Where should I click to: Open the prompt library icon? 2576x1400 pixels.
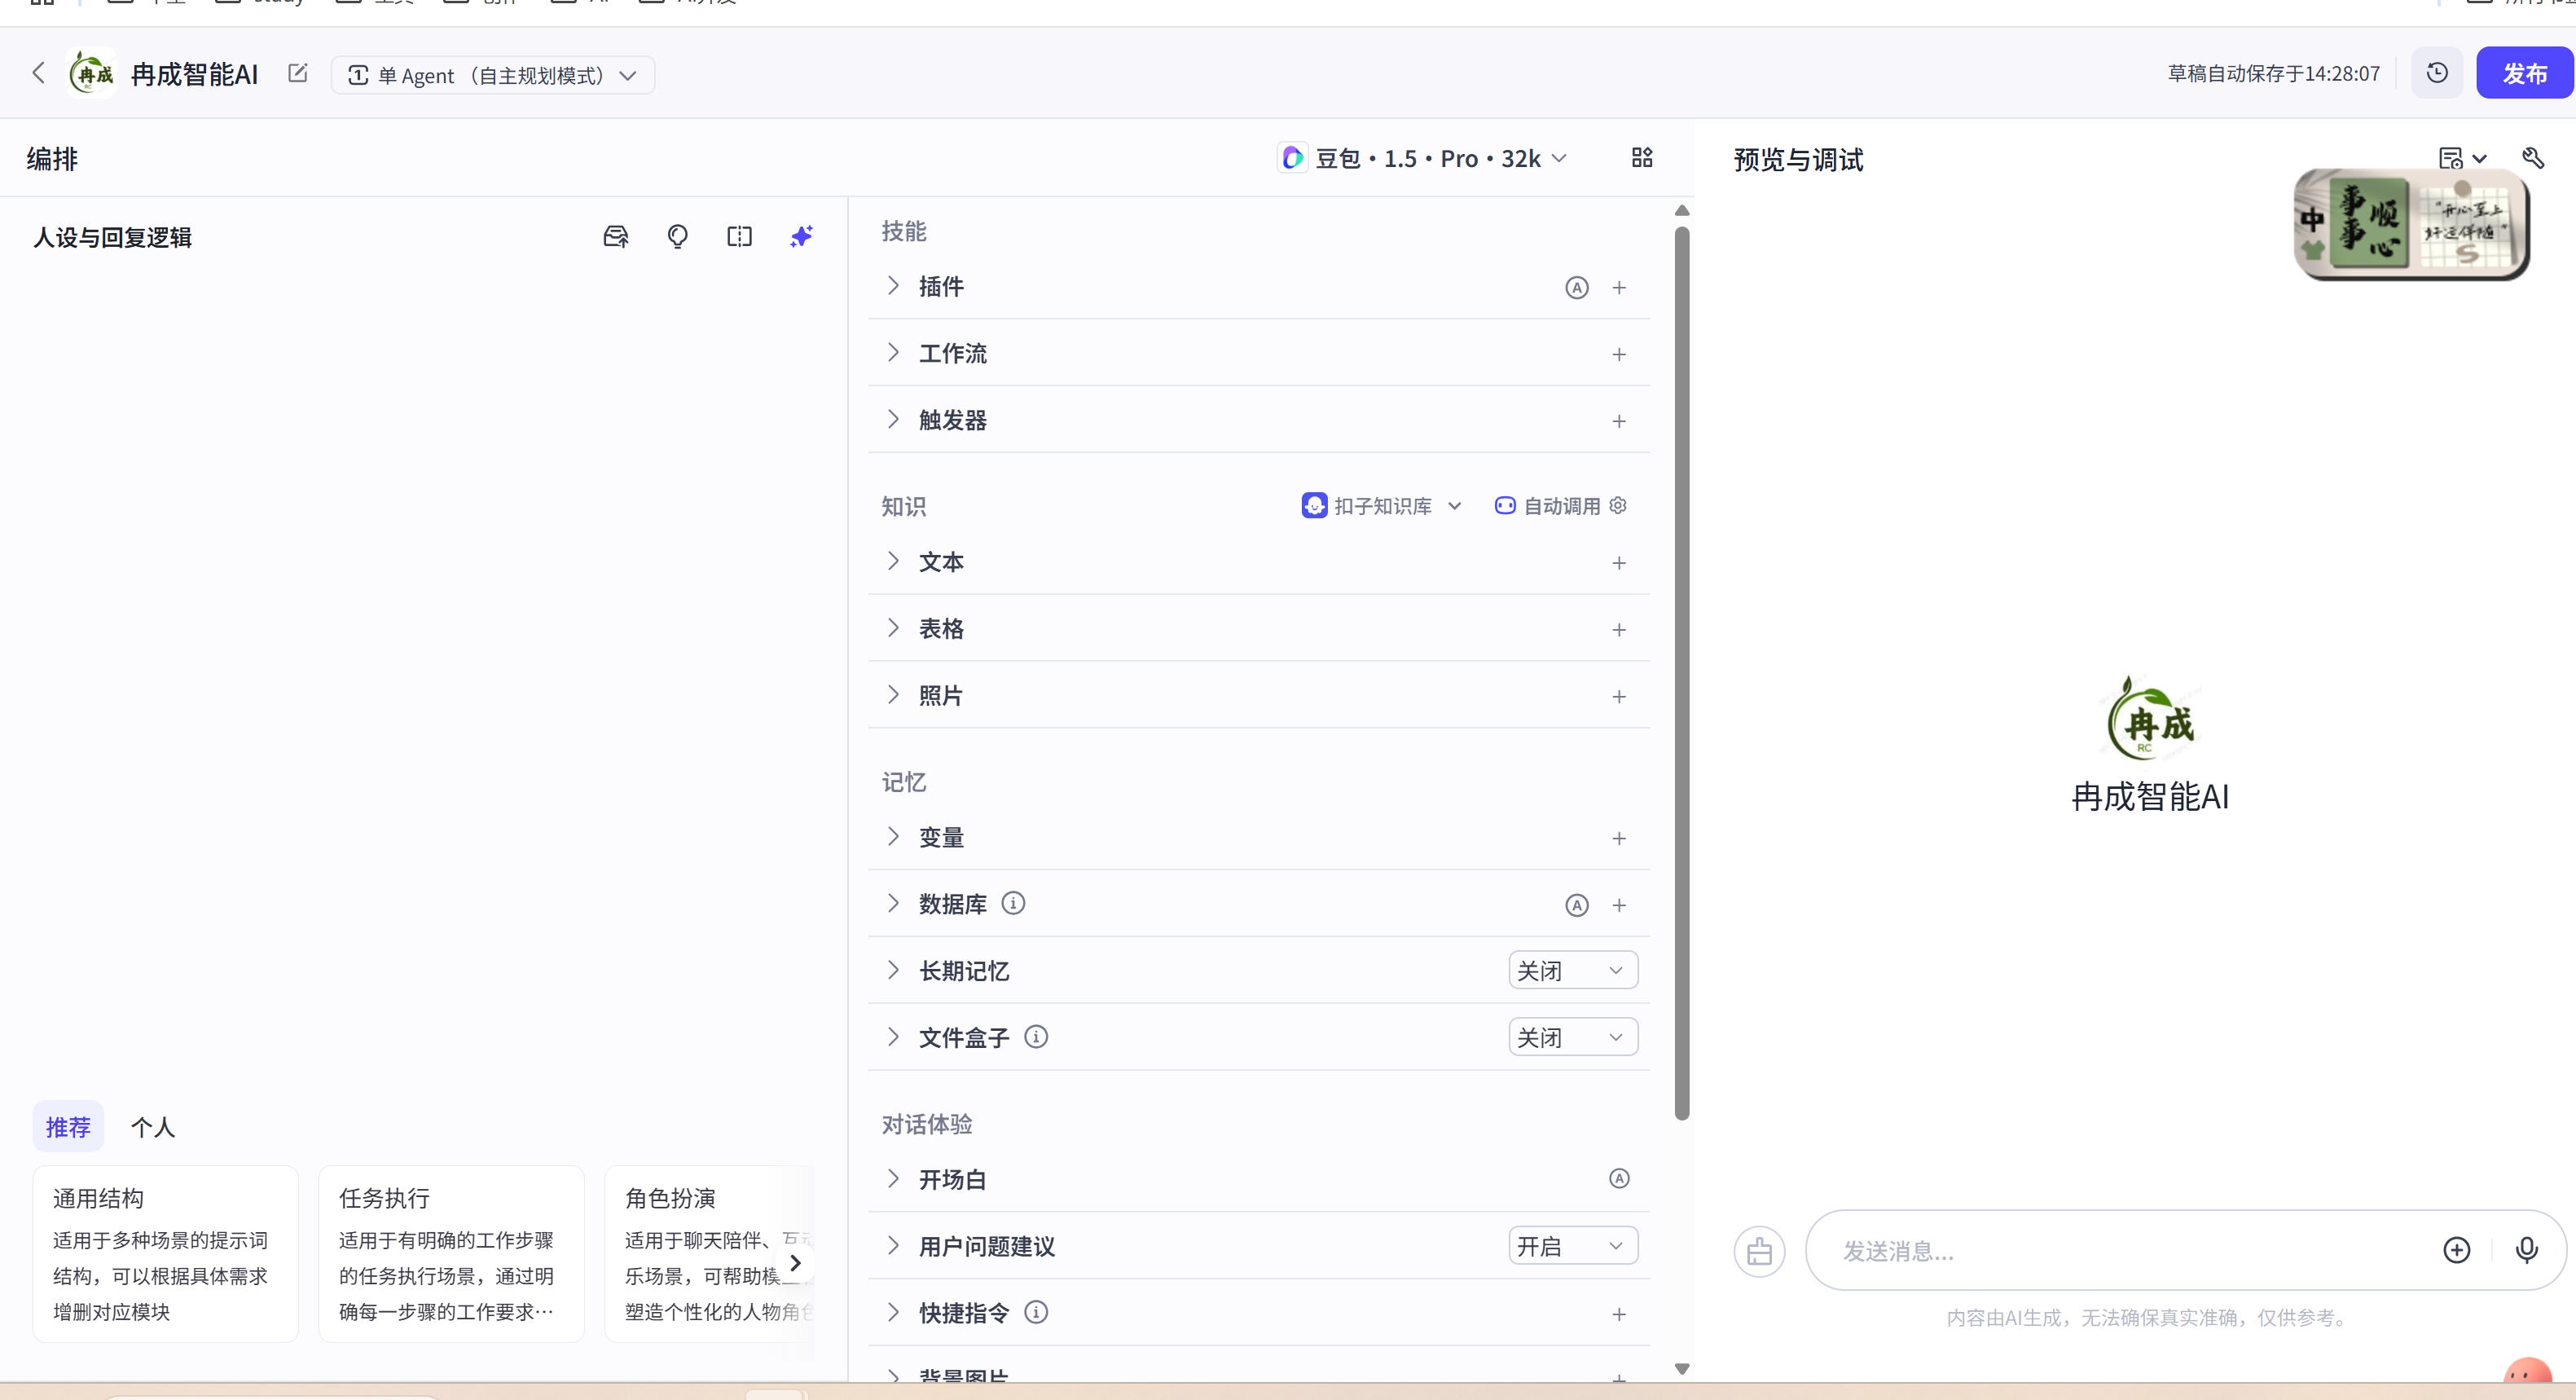[x=616, y=236]
